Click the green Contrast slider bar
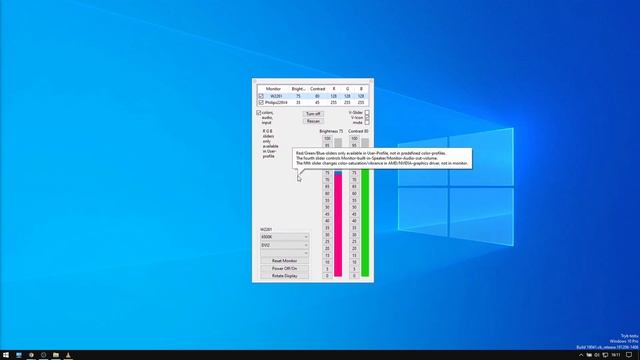The image size is (640, 360). coord(365,222)
